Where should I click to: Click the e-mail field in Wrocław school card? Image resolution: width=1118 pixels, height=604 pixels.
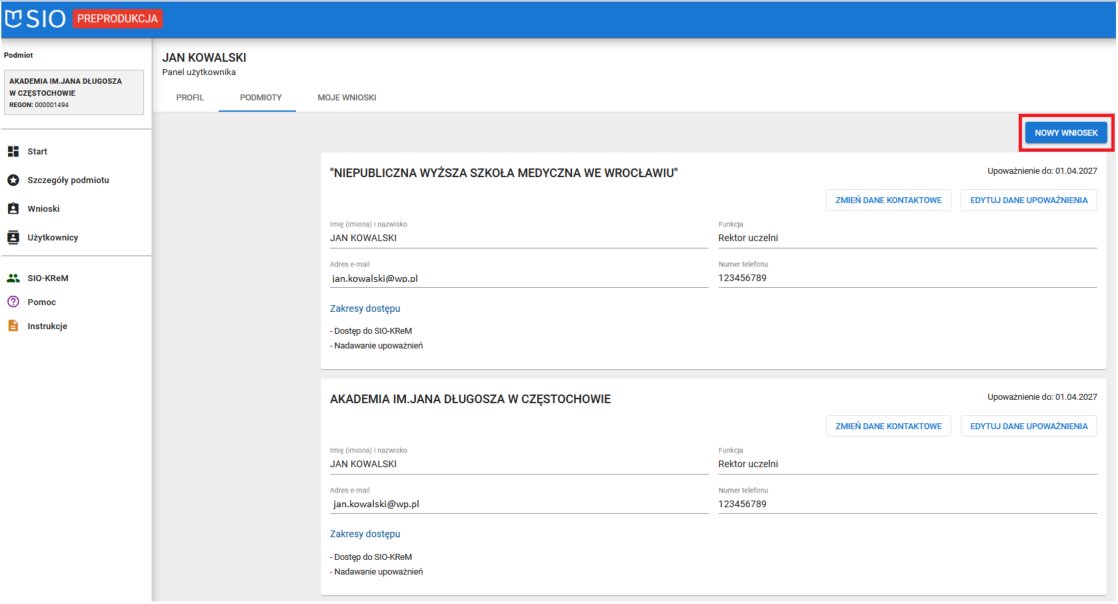[518, 279]
